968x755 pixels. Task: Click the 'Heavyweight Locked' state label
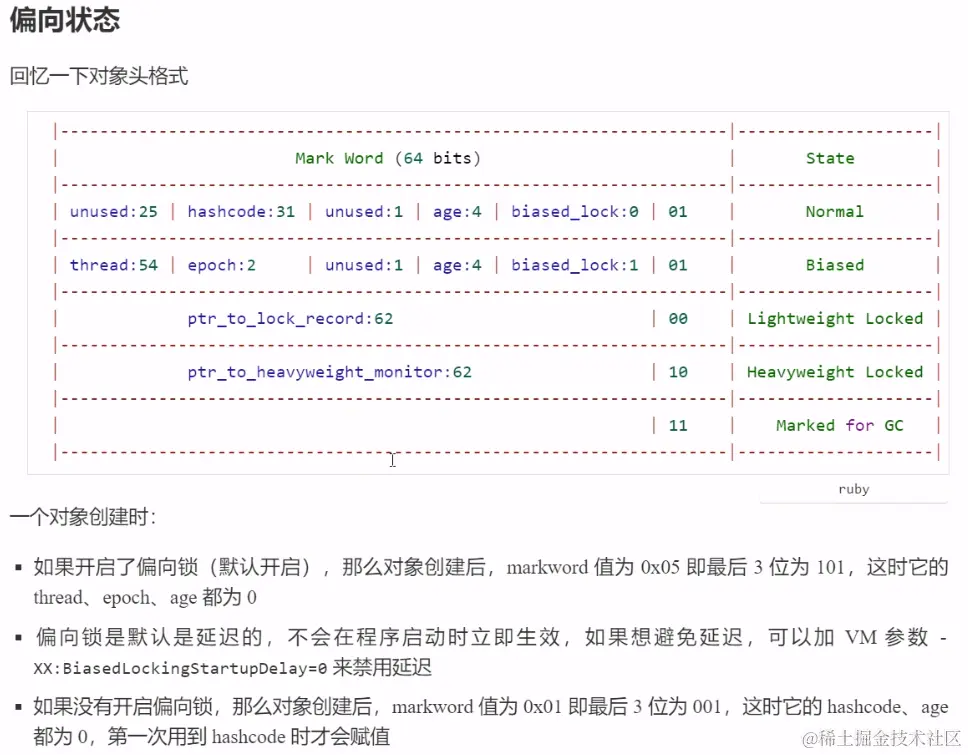tap(835, 372)
